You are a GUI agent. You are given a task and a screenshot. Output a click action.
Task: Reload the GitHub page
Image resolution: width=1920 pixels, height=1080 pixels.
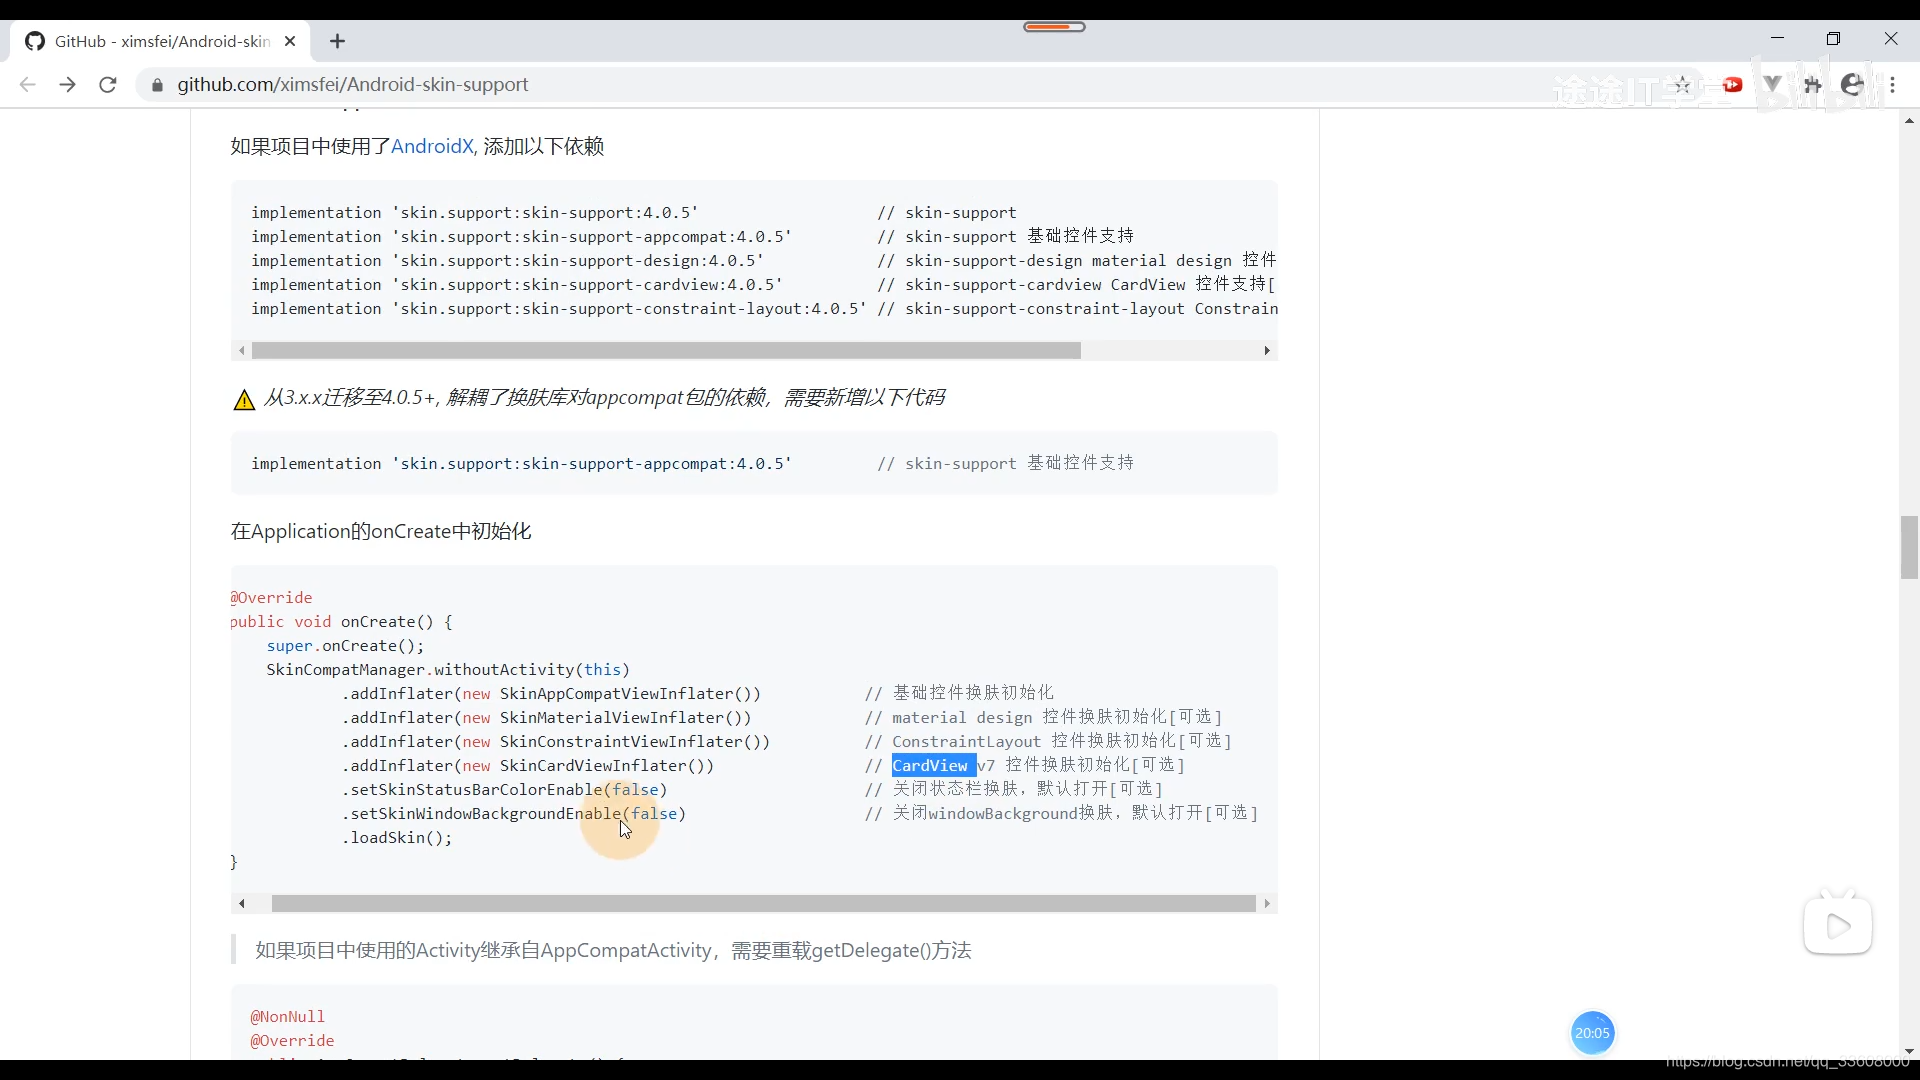coord(108,85)
